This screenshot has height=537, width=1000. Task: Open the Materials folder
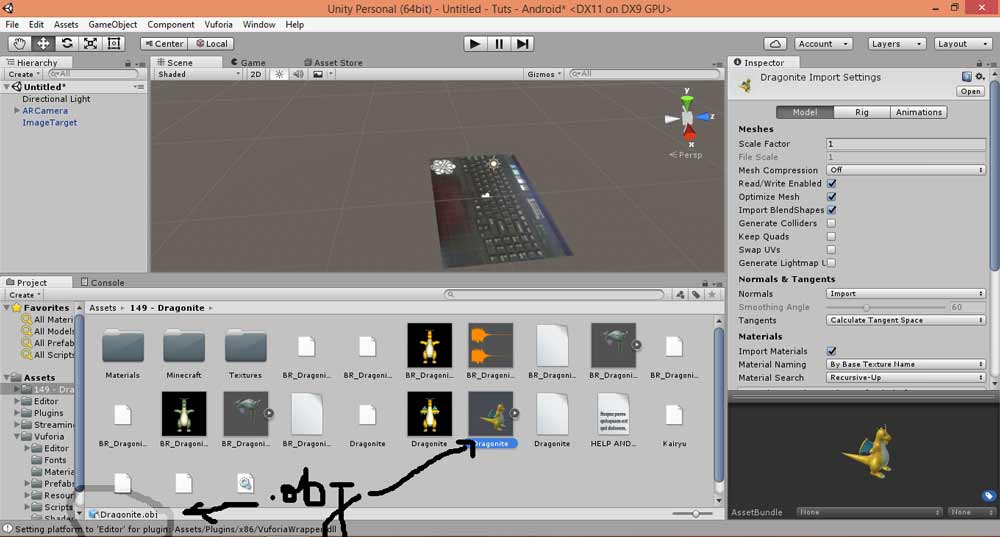click(122, 352)
